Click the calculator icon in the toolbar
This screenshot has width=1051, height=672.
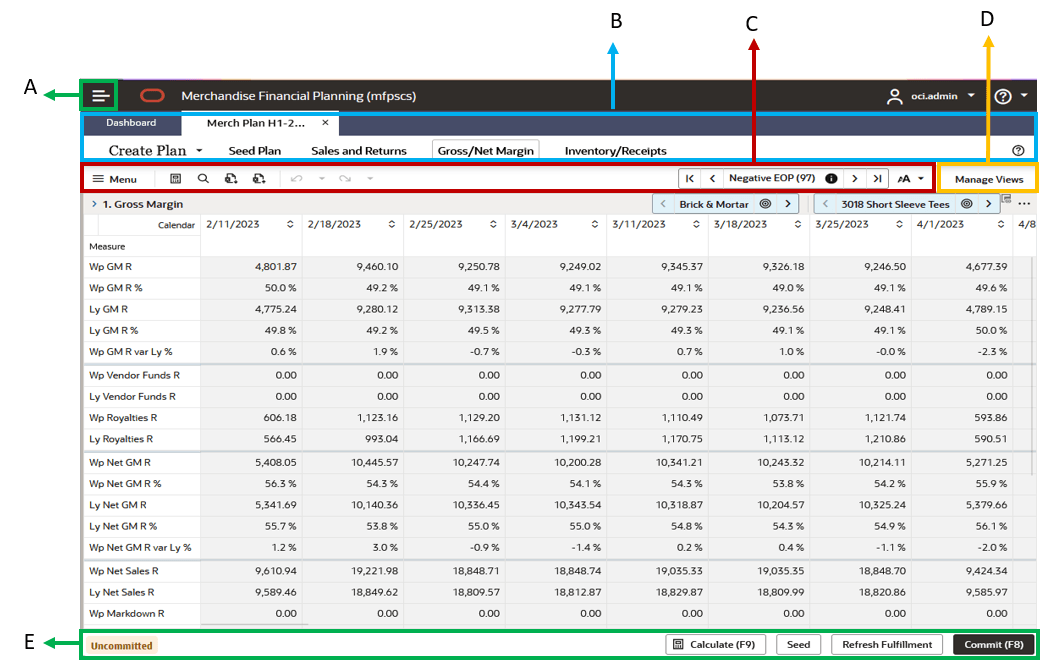click(x=176, y=178)
